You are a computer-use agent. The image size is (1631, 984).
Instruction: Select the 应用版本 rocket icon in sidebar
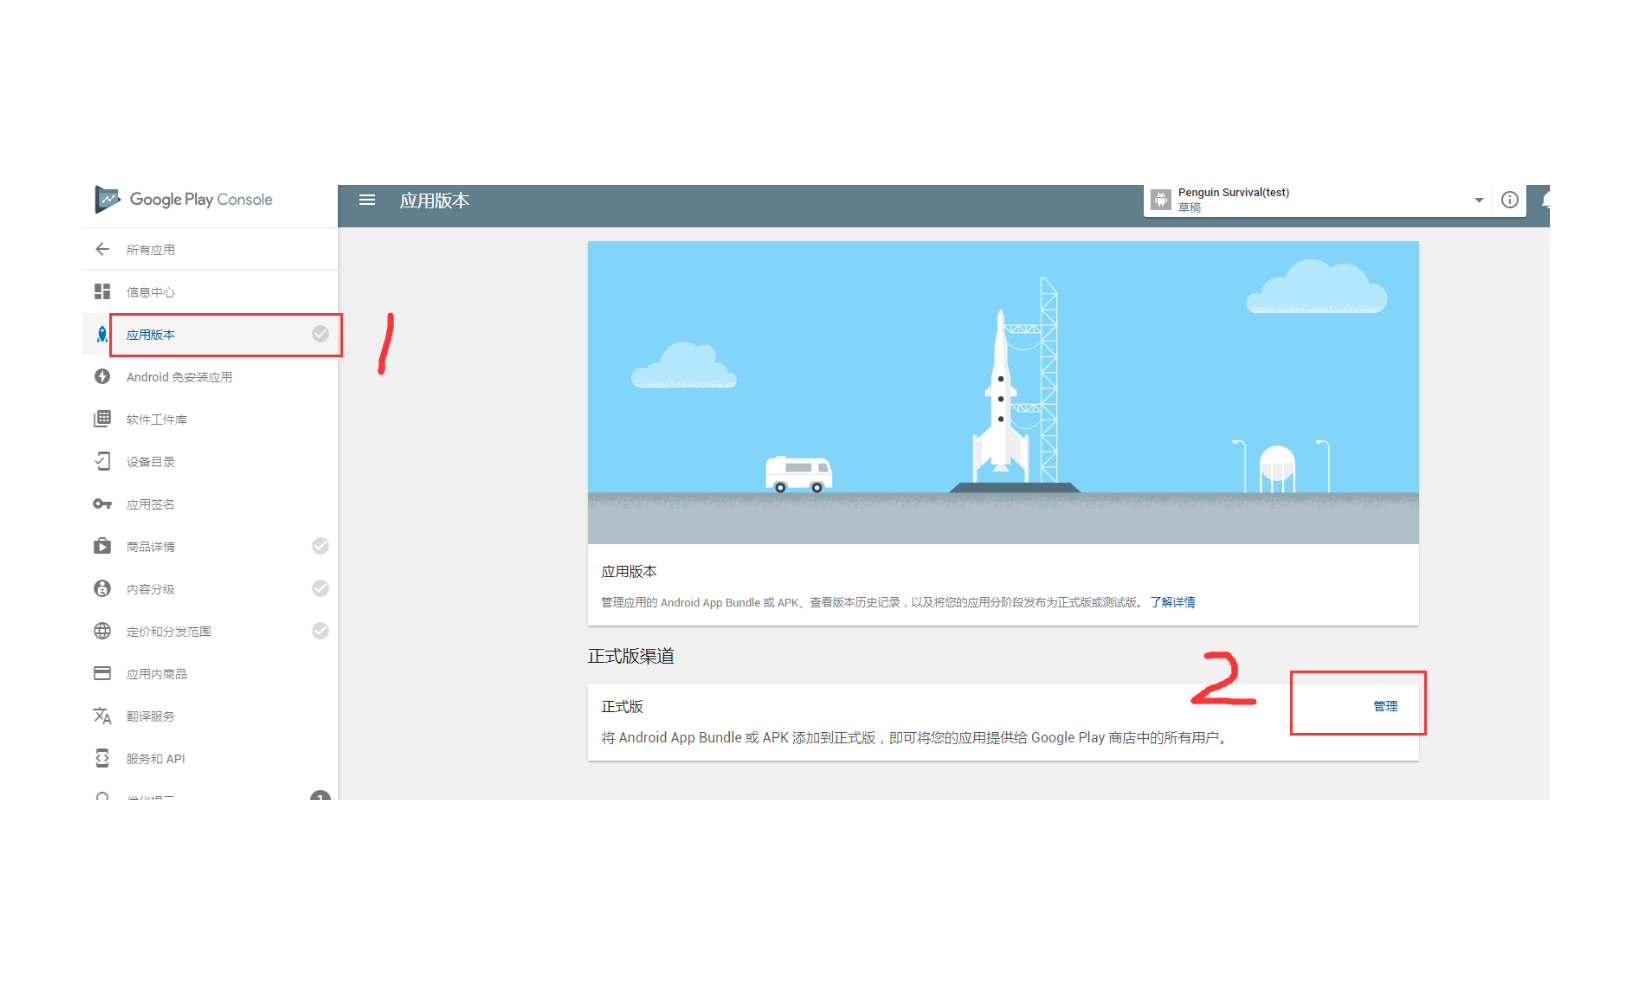tap(102, 334)
